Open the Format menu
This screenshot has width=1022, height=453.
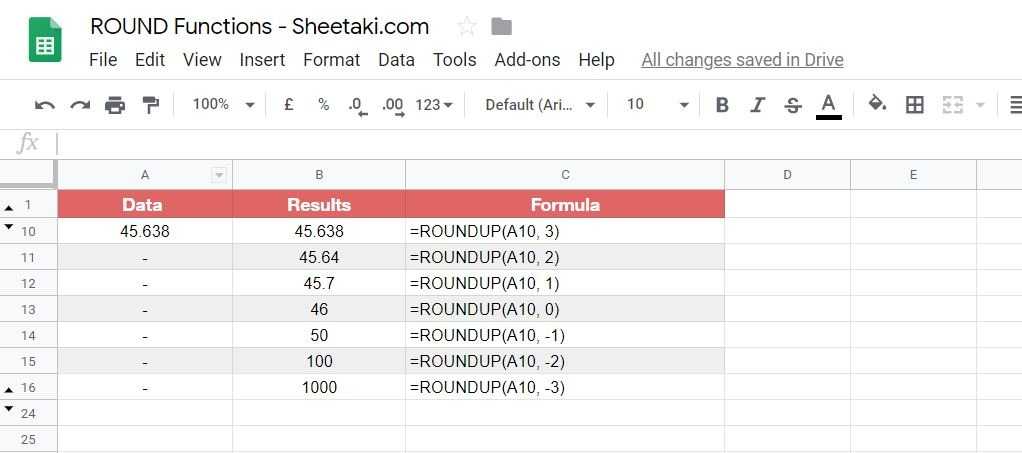pos(331,60)
